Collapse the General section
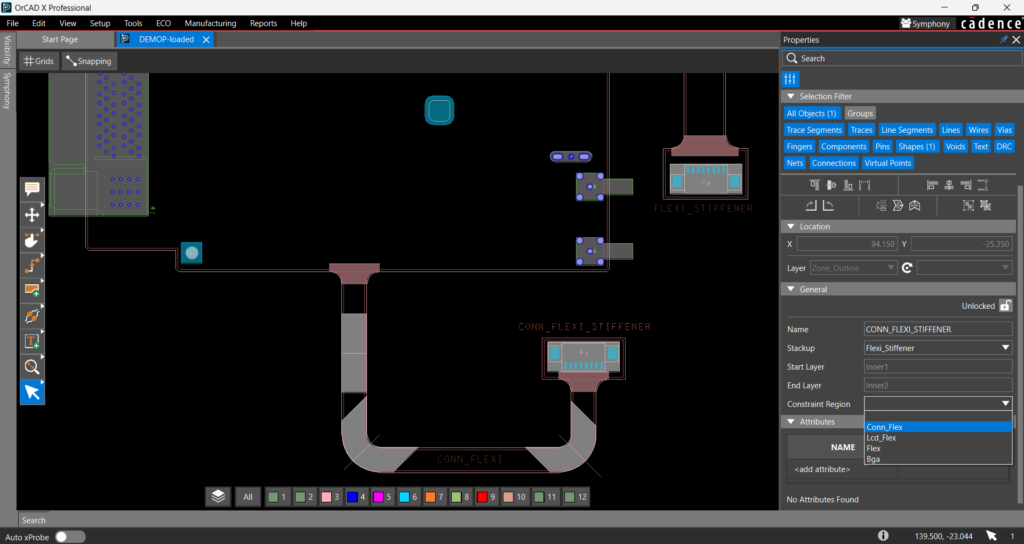This screenshot has width=1024, height=544. [x=791, y=289]
